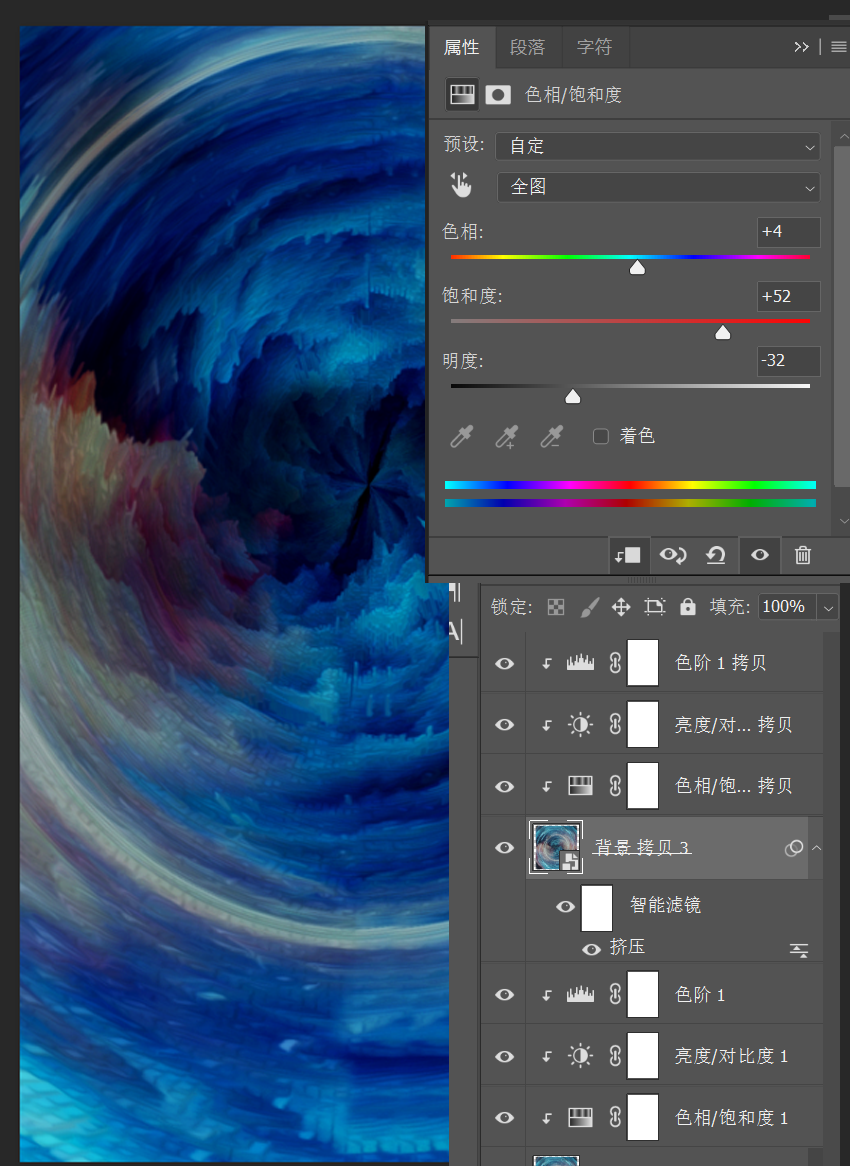Image resolution: width=850 pixels, height=1166 pixels.
Task: Switch to the 字符 tab
Action: point(594,48)
